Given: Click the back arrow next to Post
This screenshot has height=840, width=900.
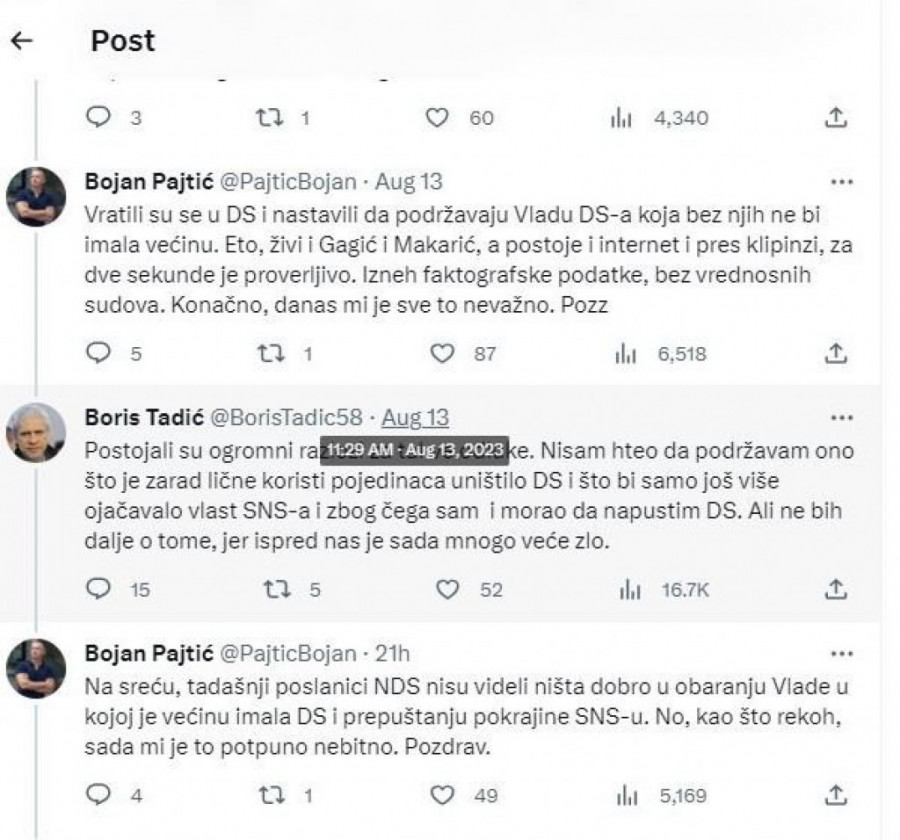Looking at the screenshot, I should point(22,40).
